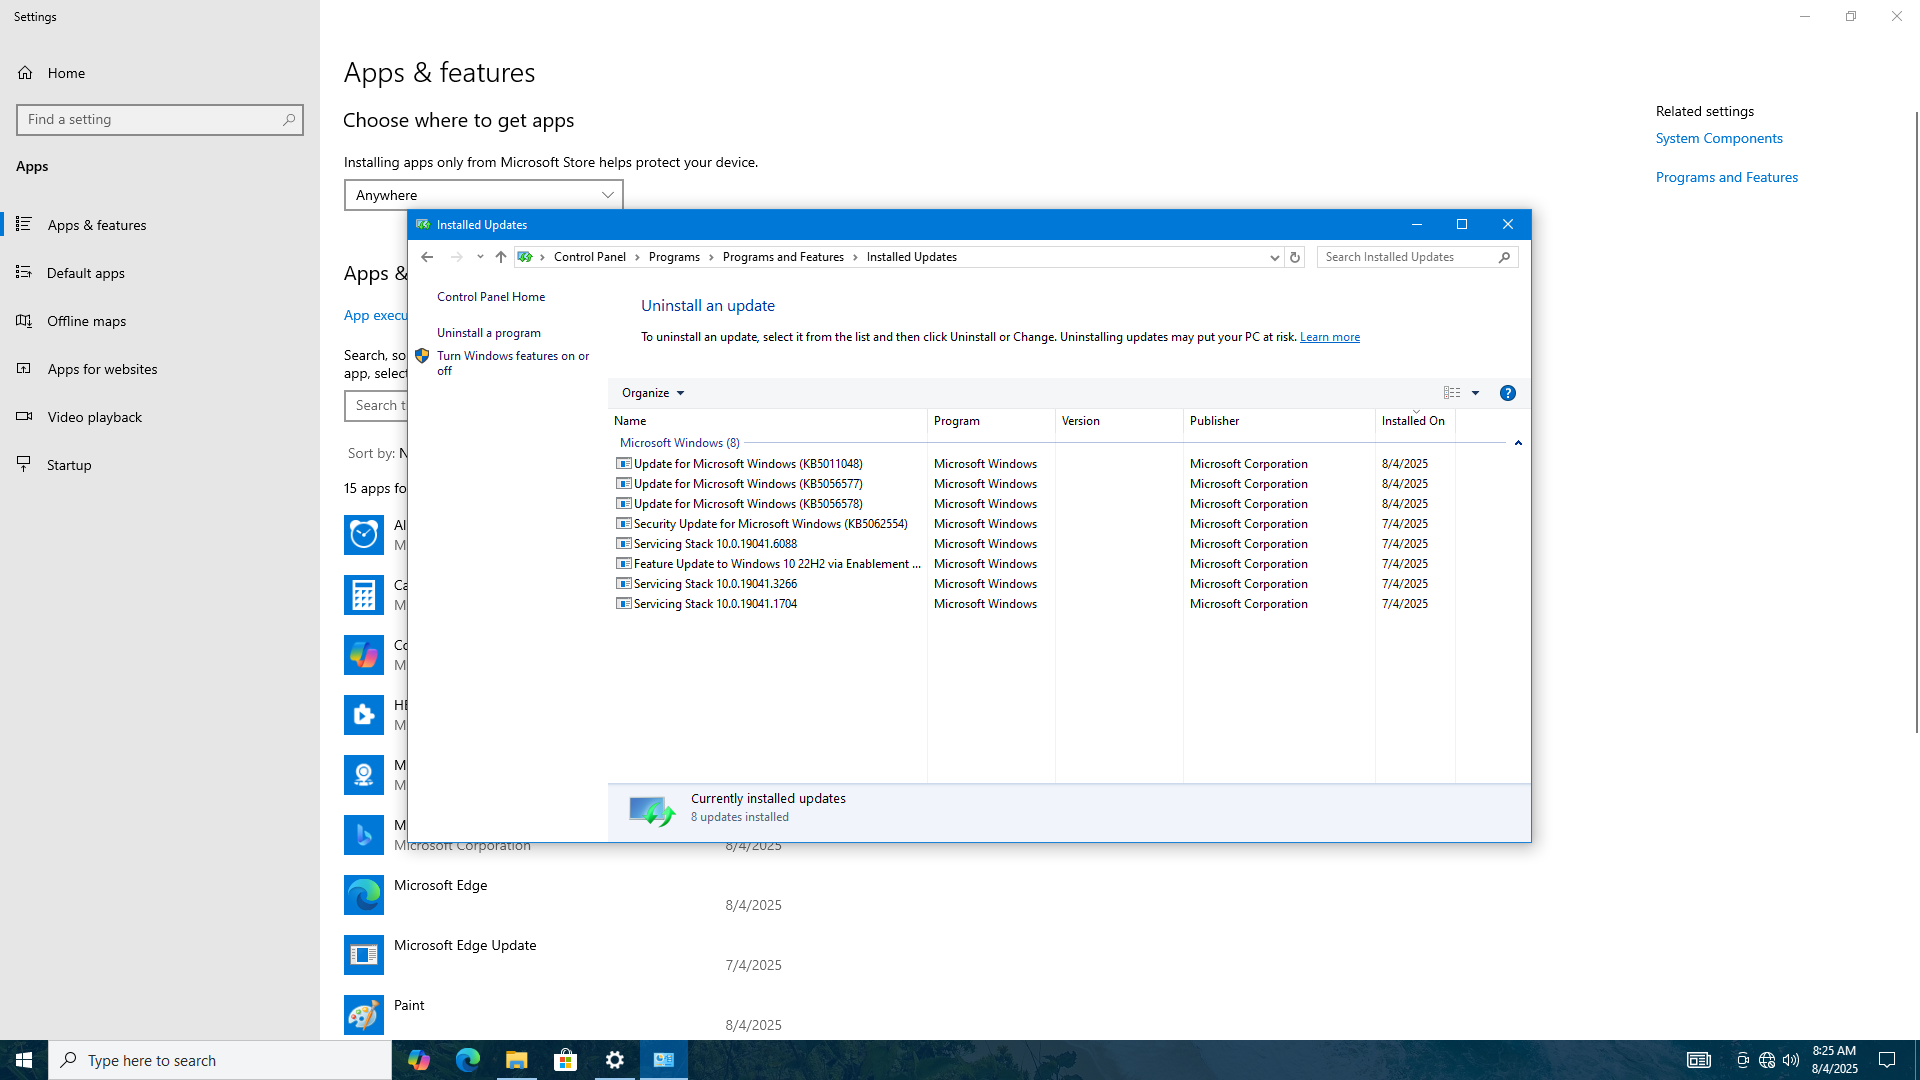Switch to Settings via taskbar gear
Viewport: 1920px width, 1080px height.
[614, 1060]
